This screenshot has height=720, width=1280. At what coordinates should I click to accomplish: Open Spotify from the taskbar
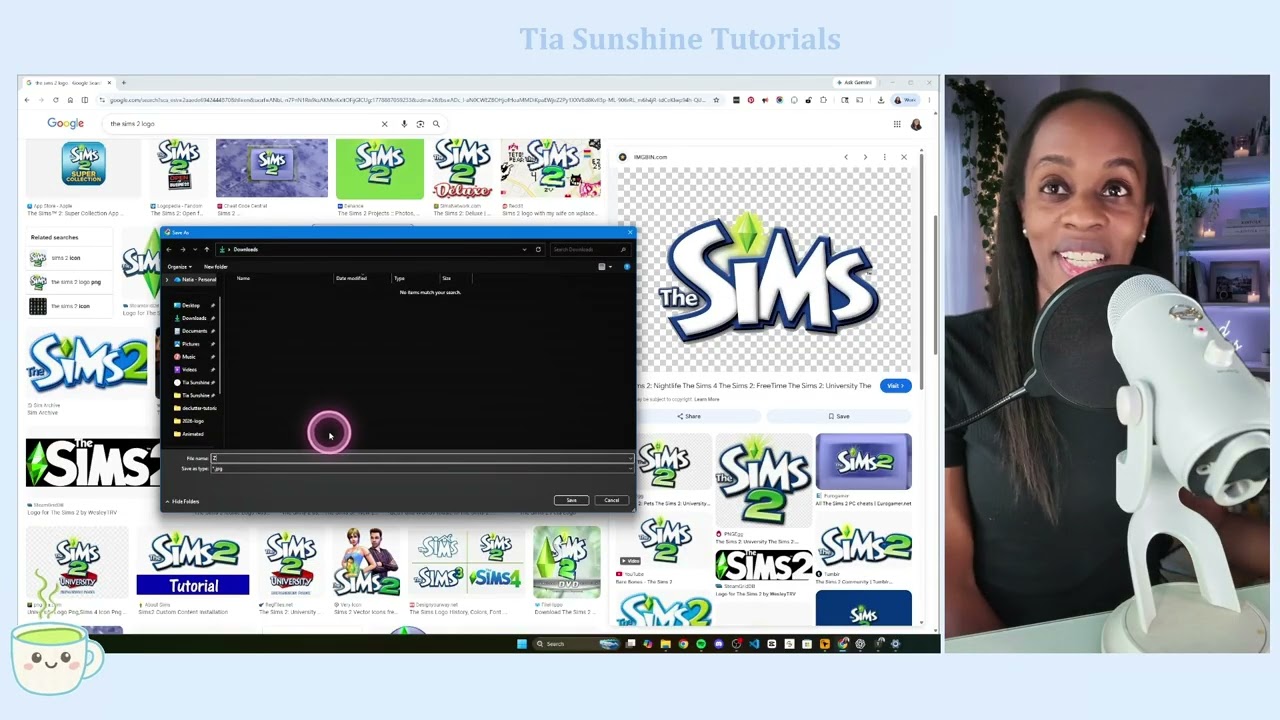[x=700, y=644]
